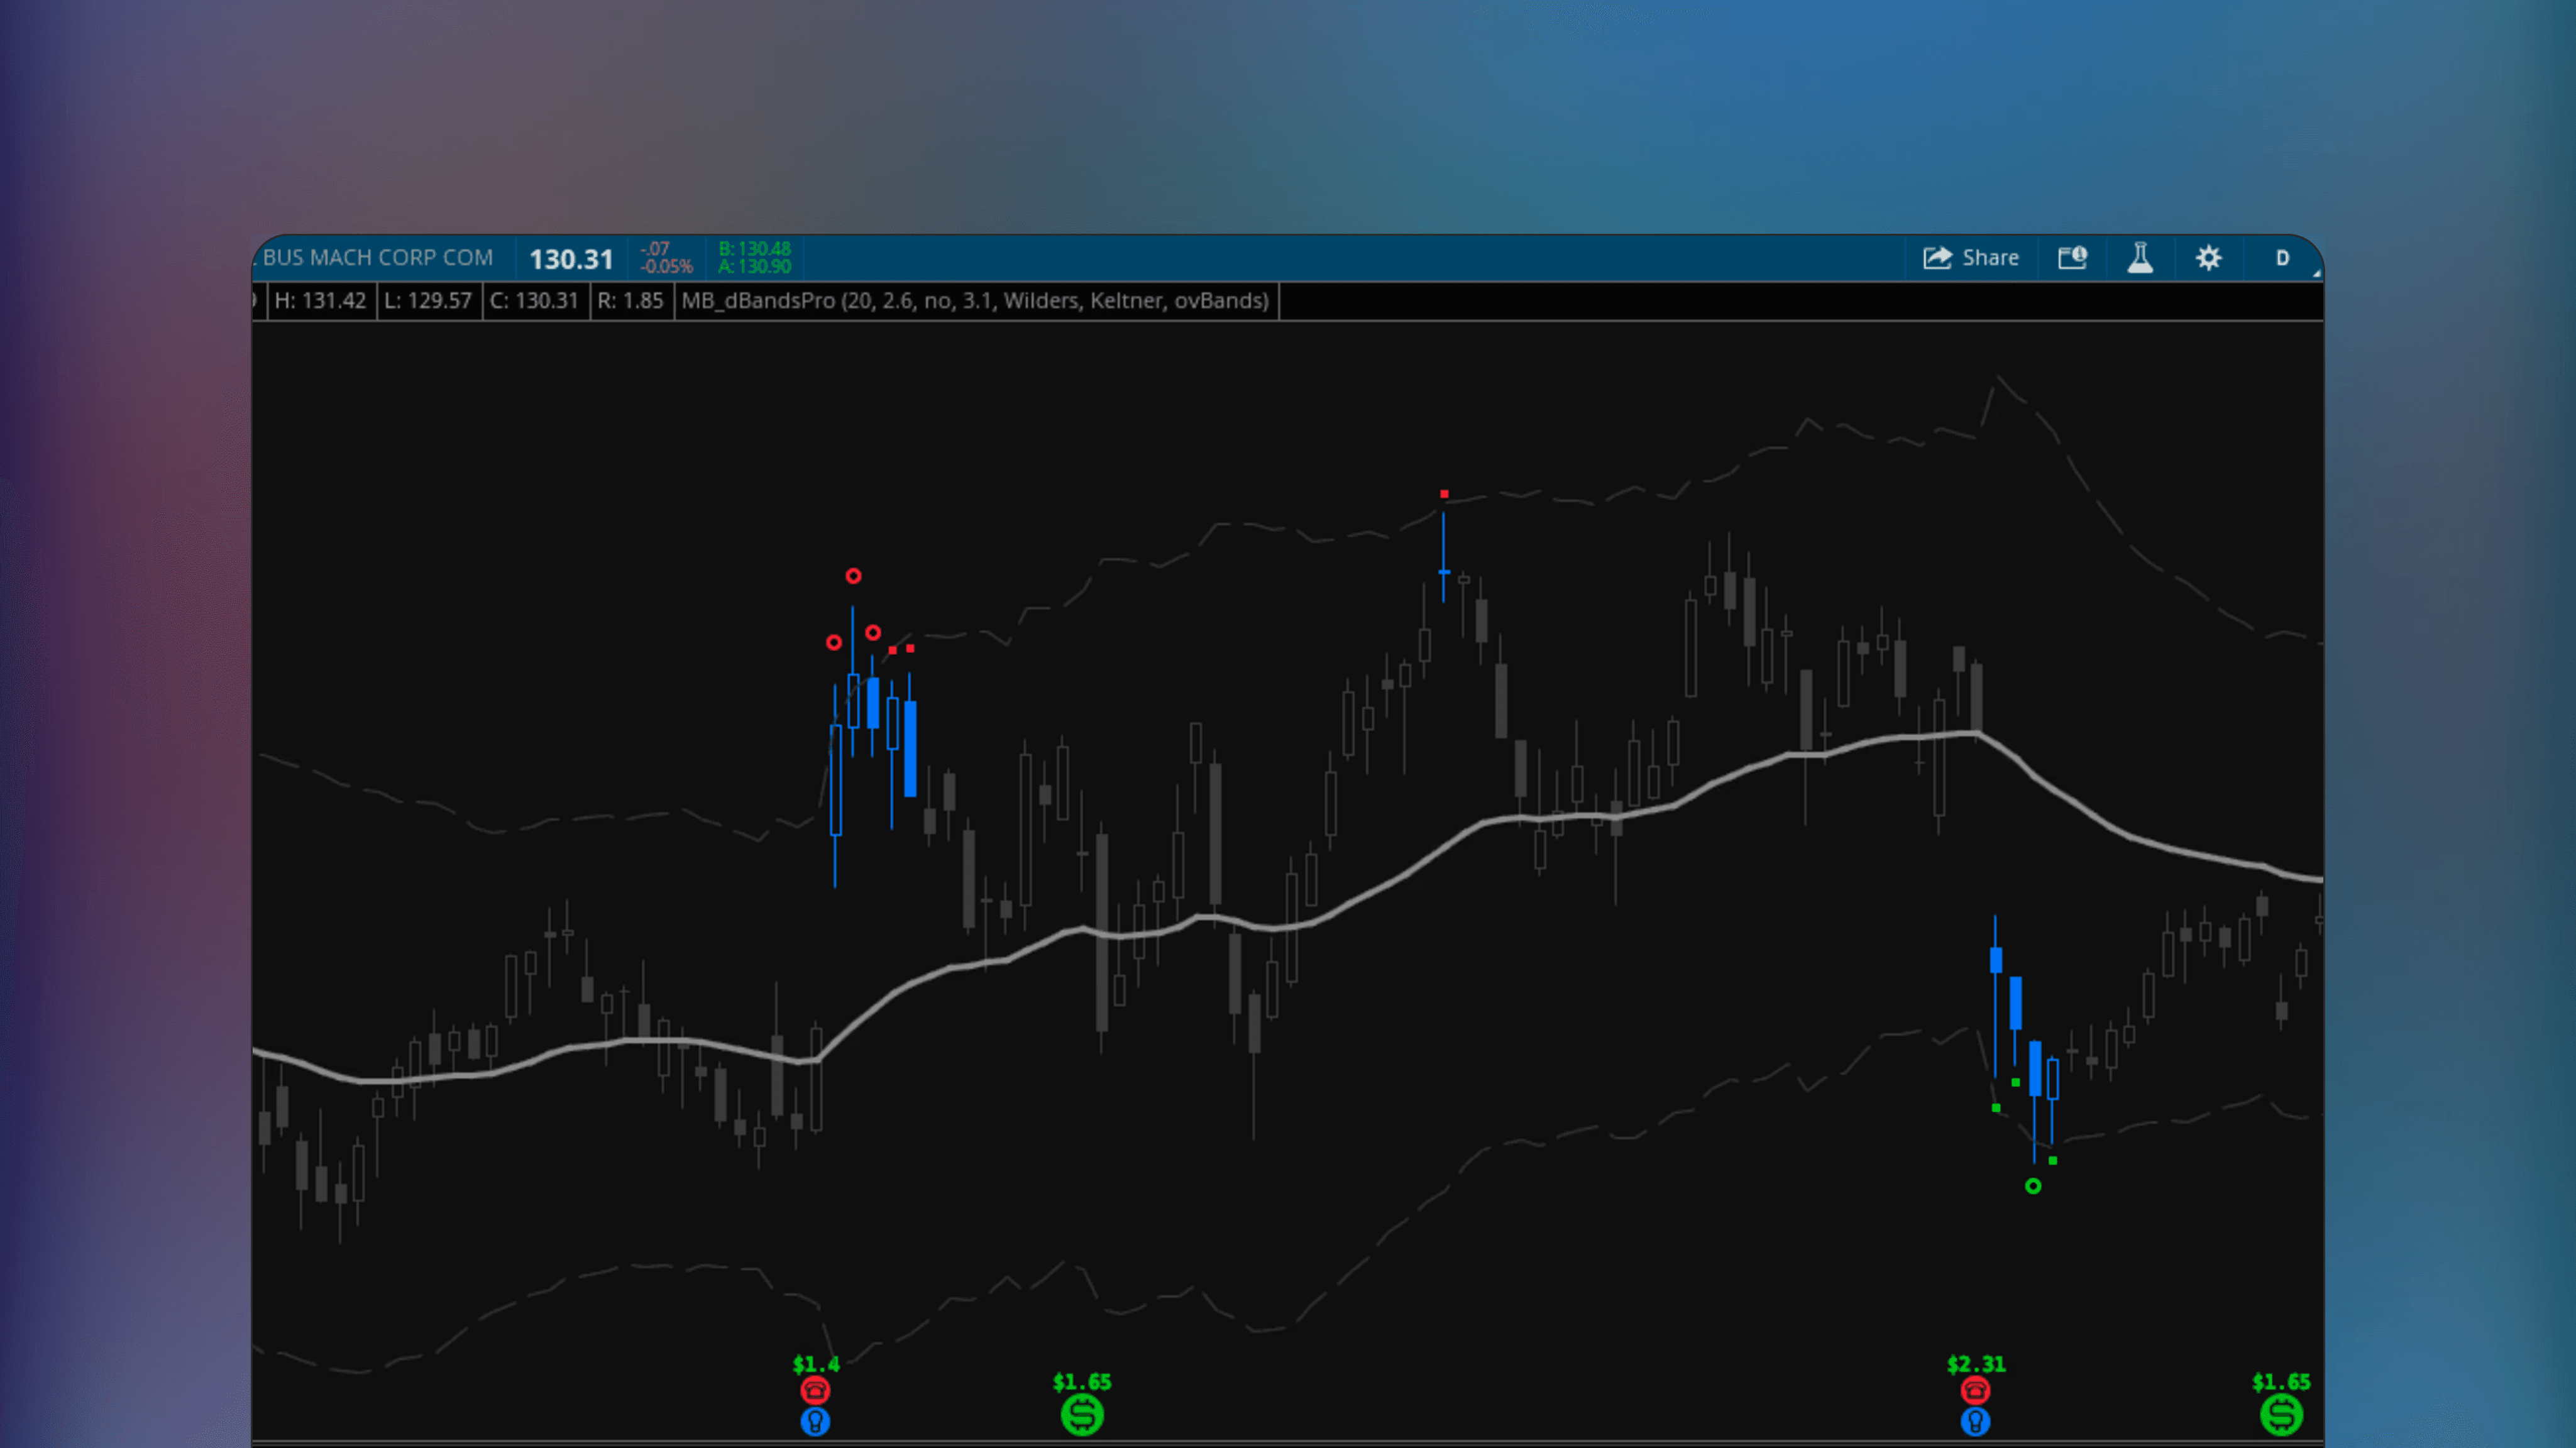Viewport: 2576px width, 1448px height.
Task: Click the 130.31 last price label
Action: click(x=571, y=258)
